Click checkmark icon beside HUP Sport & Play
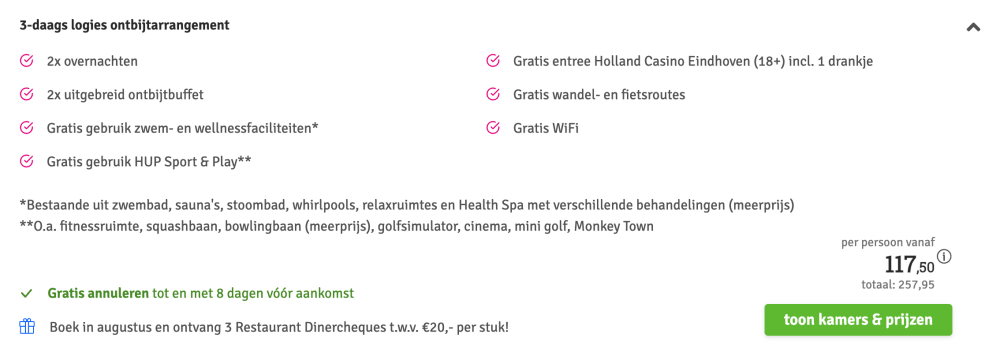 (26, 161)
